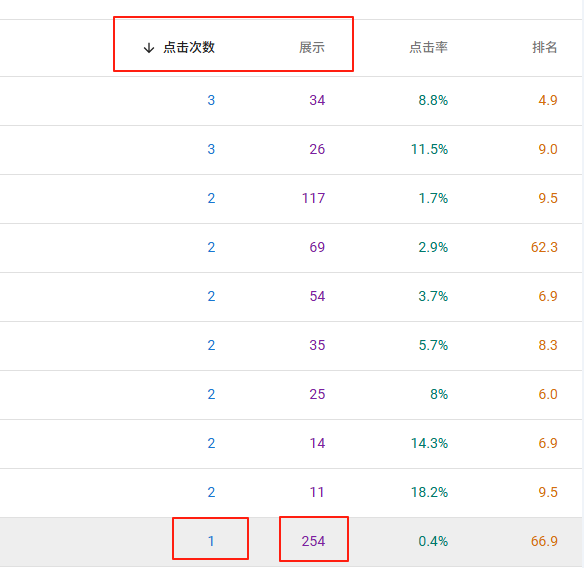The height and width of the screenshot is (568, 584).
Task: Sort by the 展示 column header
Action: coord(312,47)
